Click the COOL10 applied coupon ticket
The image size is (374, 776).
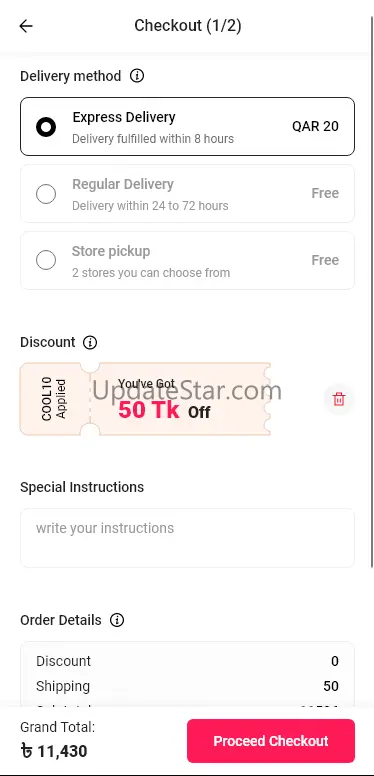[x=145, y=399]
